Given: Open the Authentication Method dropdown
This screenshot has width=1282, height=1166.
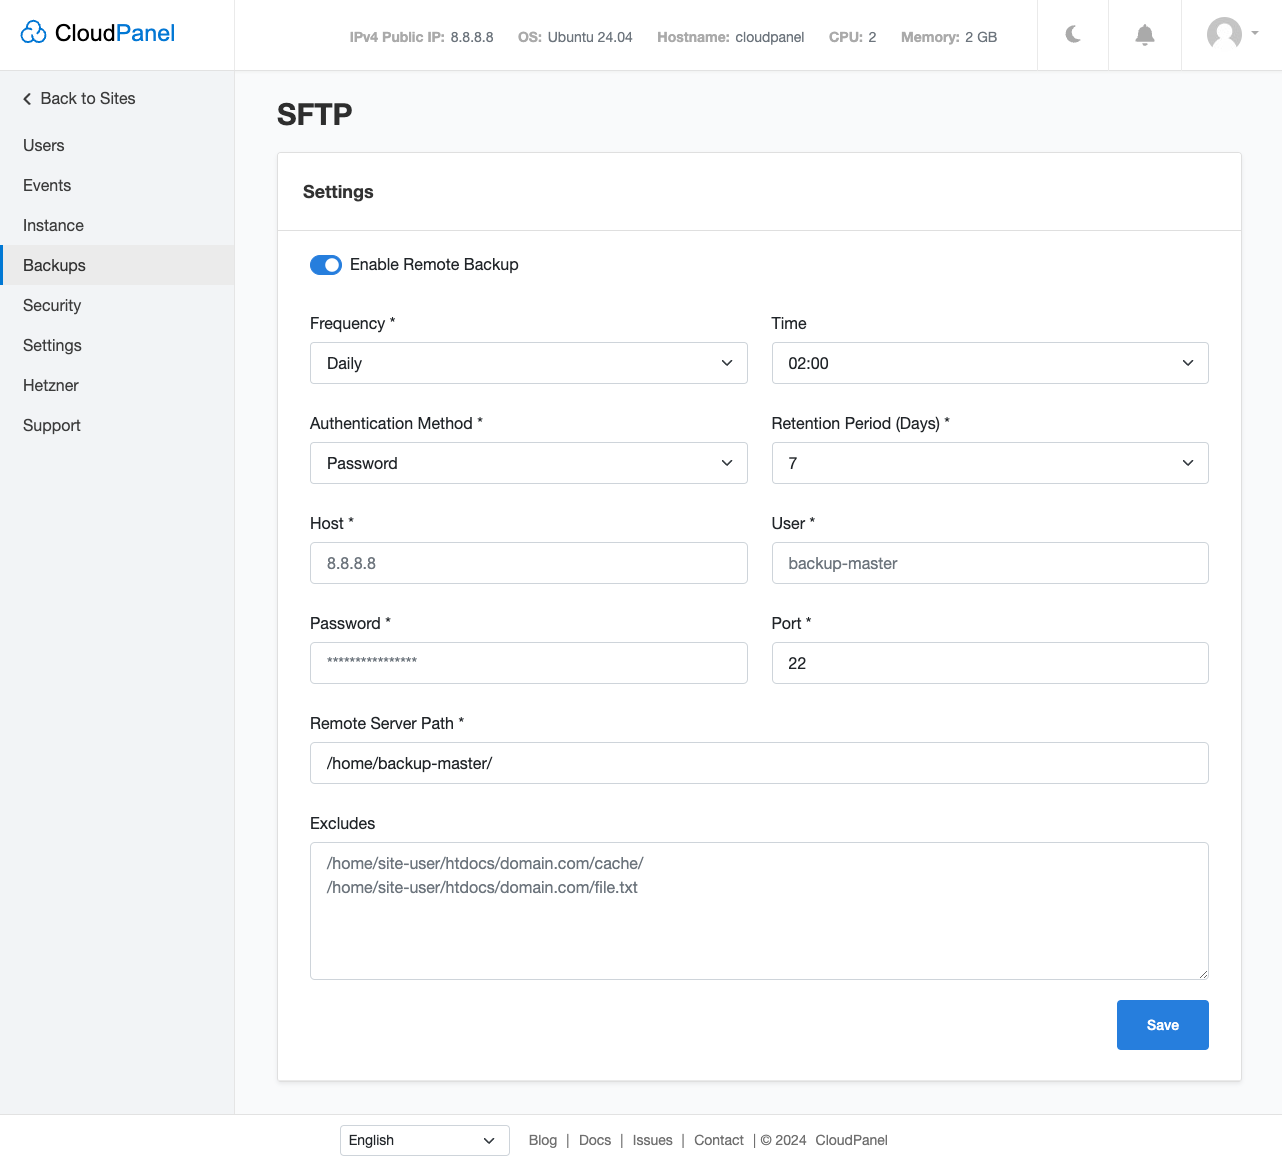Looking at the screenshot, I should point(528,463).
